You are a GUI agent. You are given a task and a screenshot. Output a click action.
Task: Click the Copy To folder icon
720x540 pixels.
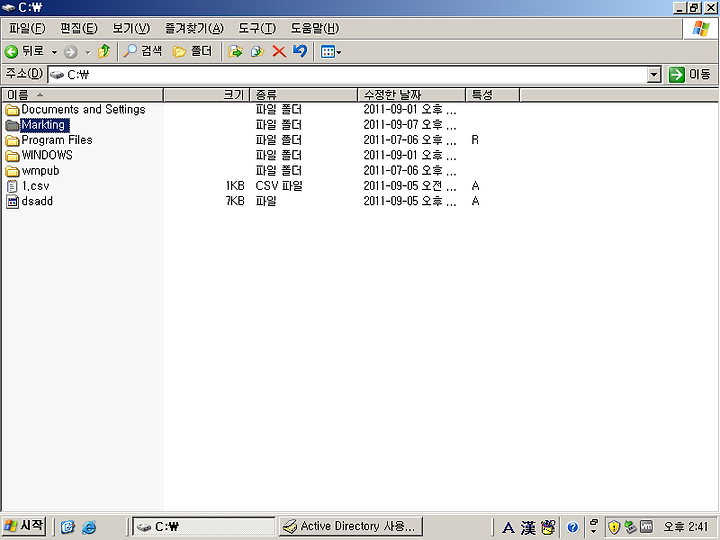coord(257,51)
